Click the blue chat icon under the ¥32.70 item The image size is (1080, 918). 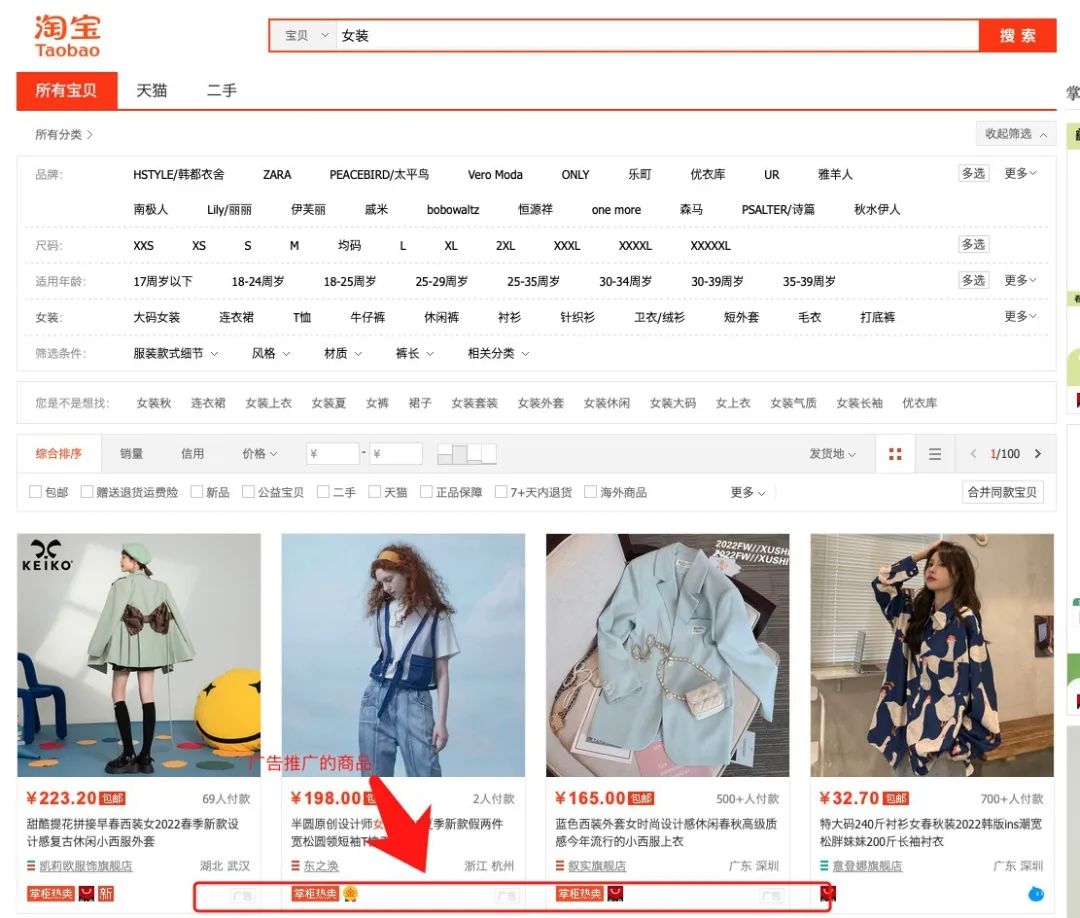click(1036, 894)
